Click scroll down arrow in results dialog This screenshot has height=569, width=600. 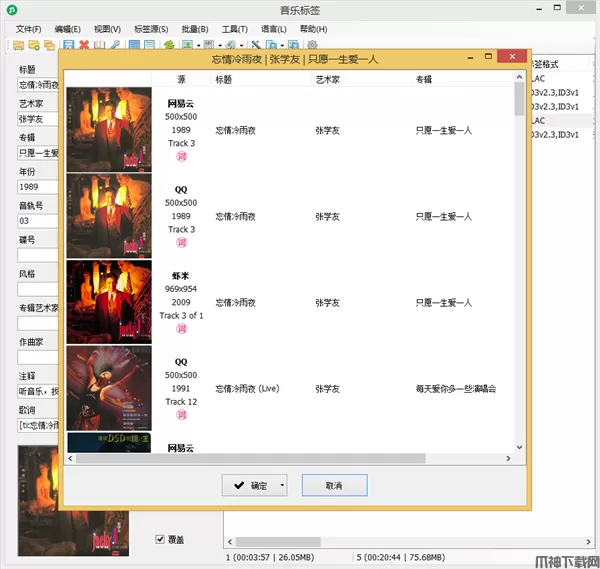[x=519, y=447]
